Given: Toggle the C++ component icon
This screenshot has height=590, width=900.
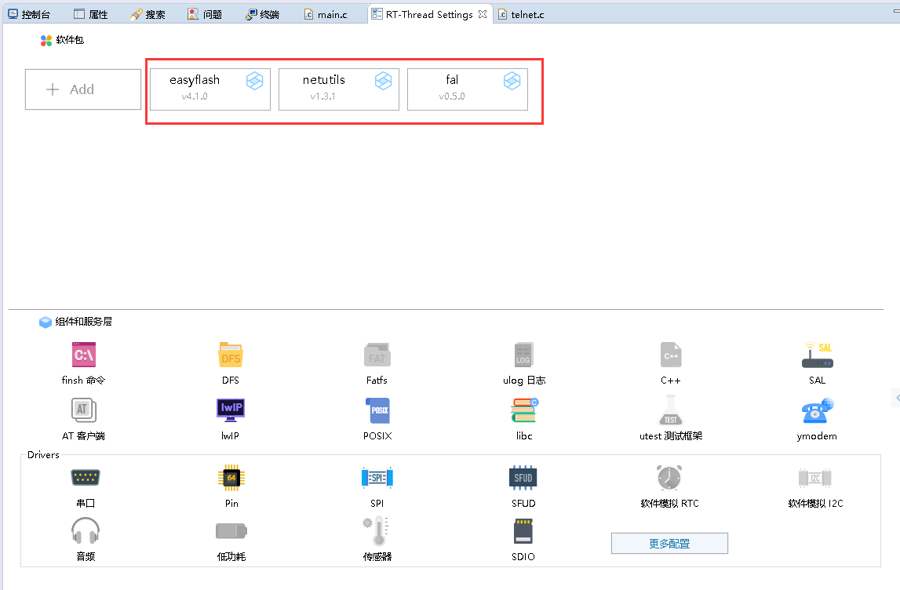Looking at the screenshot, I should [670, 355].
